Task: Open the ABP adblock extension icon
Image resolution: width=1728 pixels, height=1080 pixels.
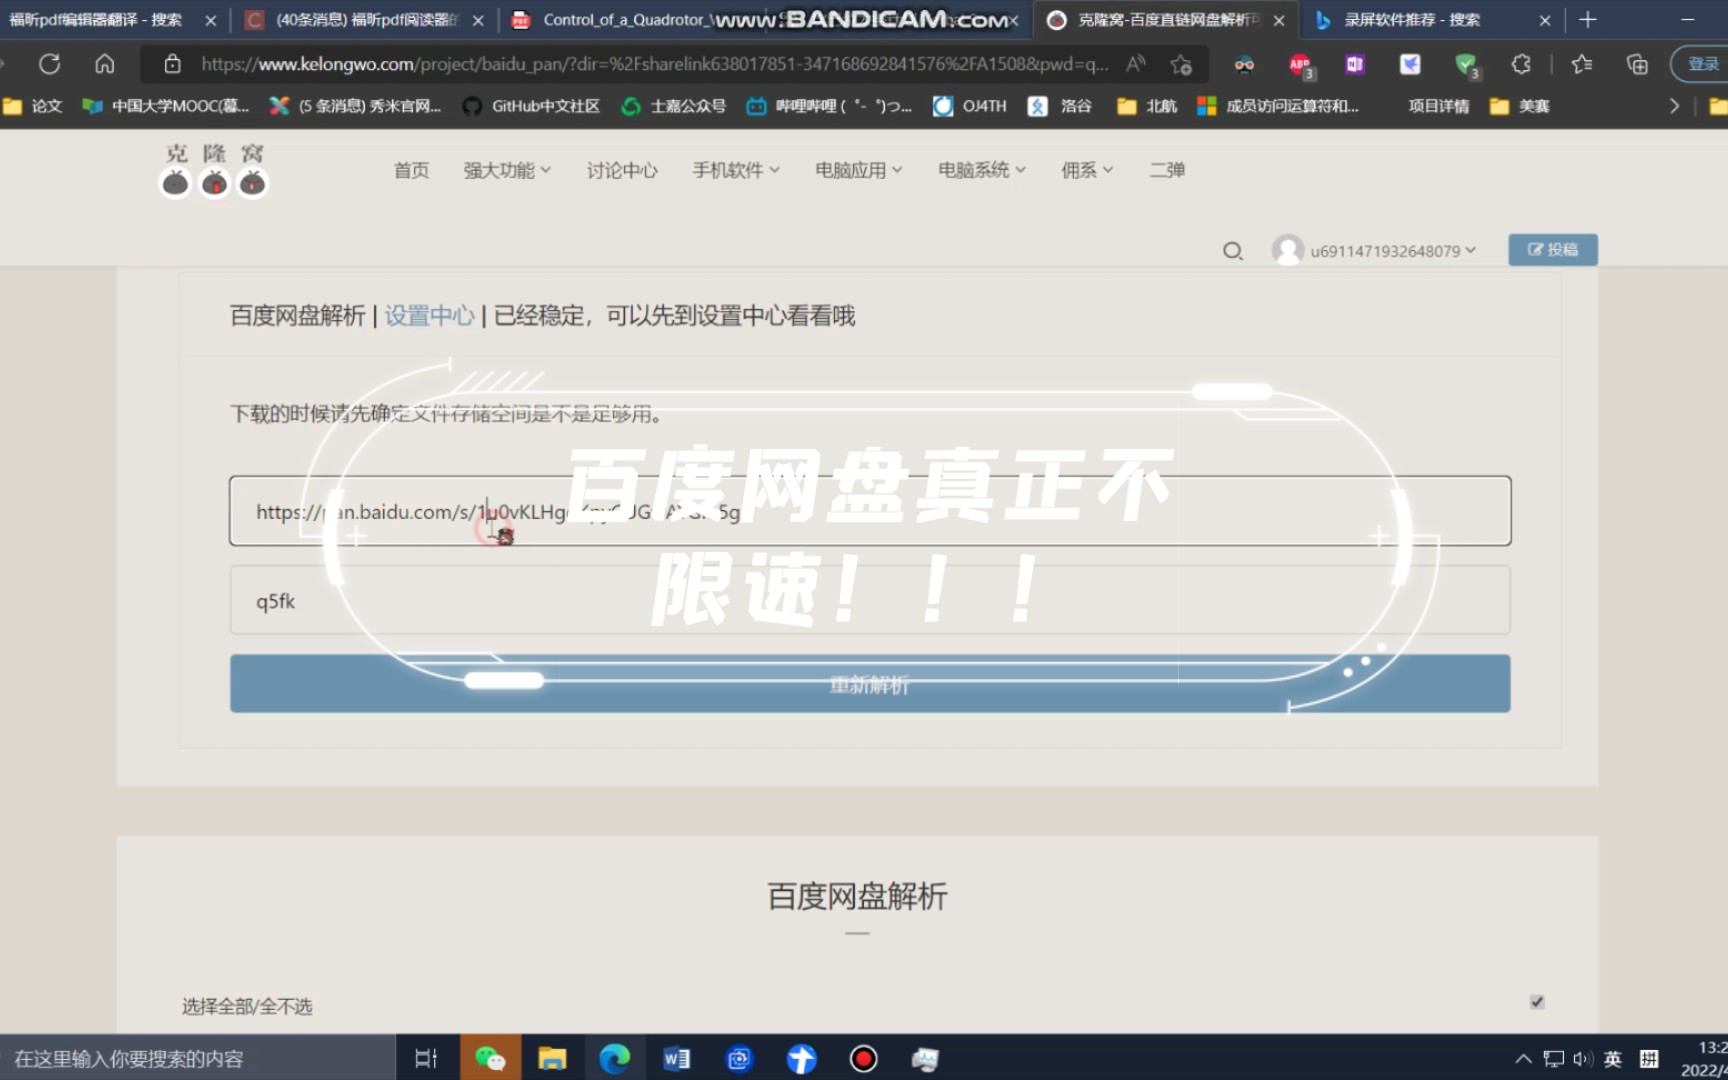Action: pos(1300,65)
